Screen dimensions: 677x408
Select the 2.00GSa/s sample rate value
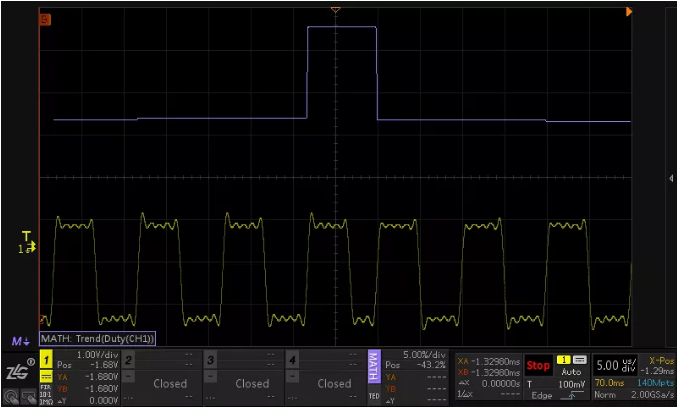(652, 395)
